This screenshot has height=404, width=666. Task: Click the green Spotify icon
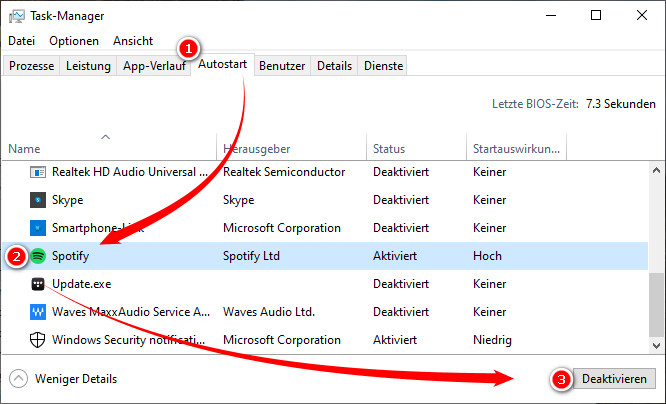tap(38, 256)
